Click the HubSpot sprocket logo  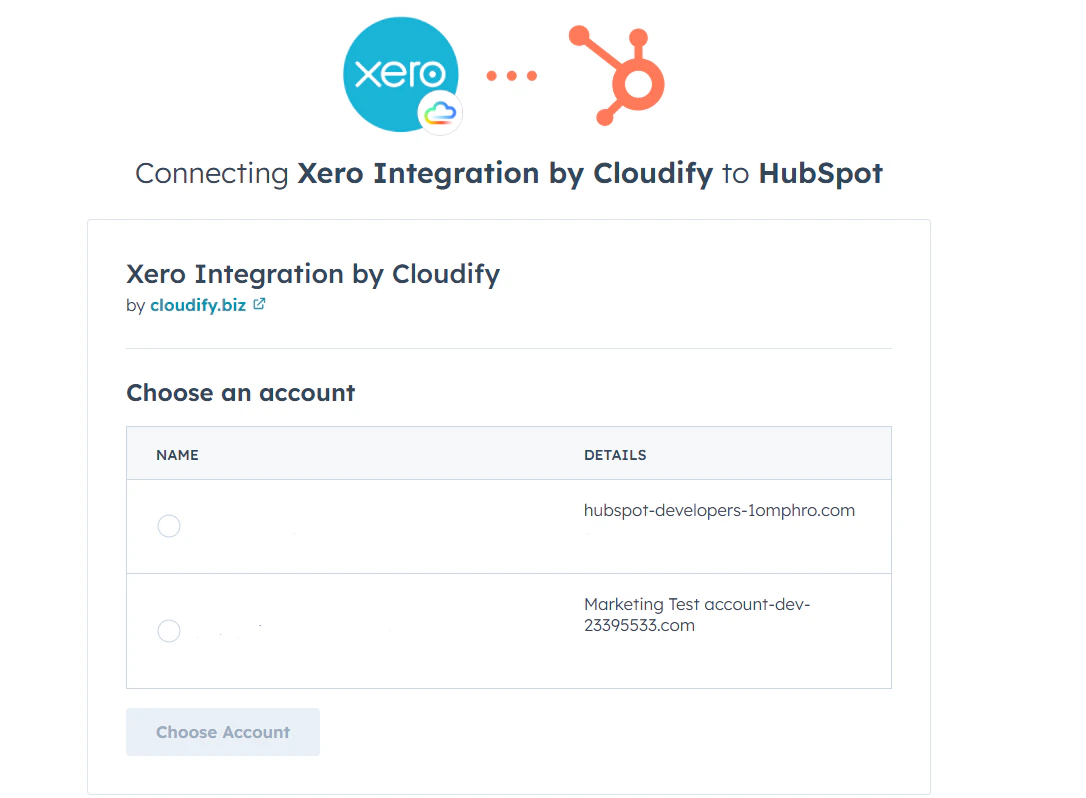(617, 76)
